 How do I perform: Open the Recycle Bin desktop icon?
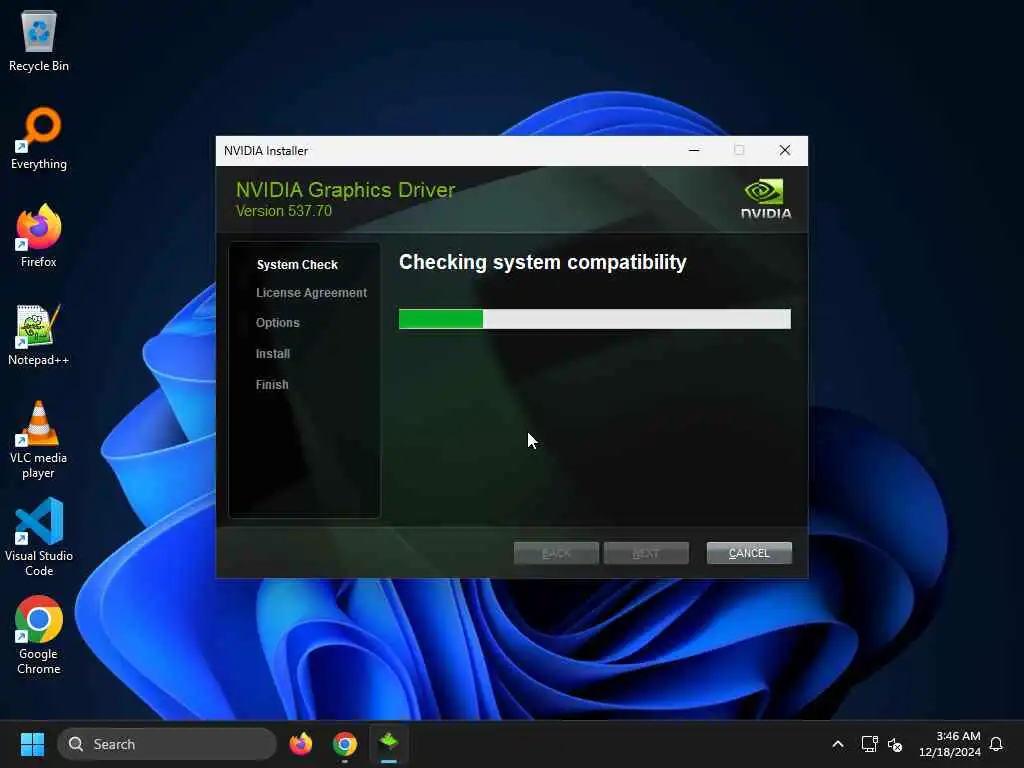pos(39,40)
